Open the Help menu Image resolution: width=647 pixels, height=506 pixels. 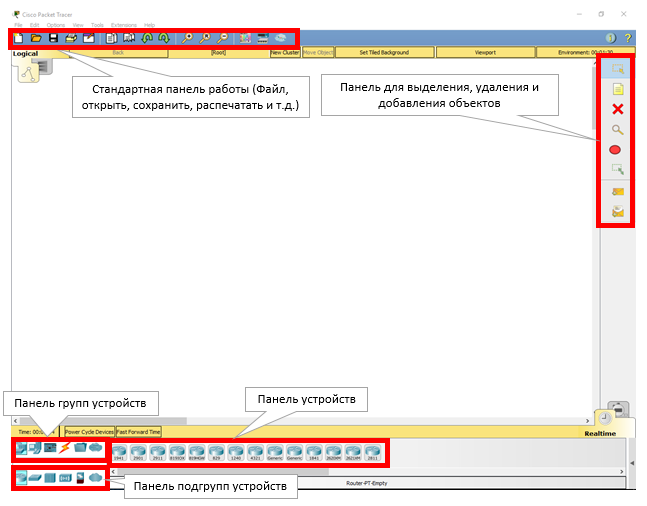[149, 25]
